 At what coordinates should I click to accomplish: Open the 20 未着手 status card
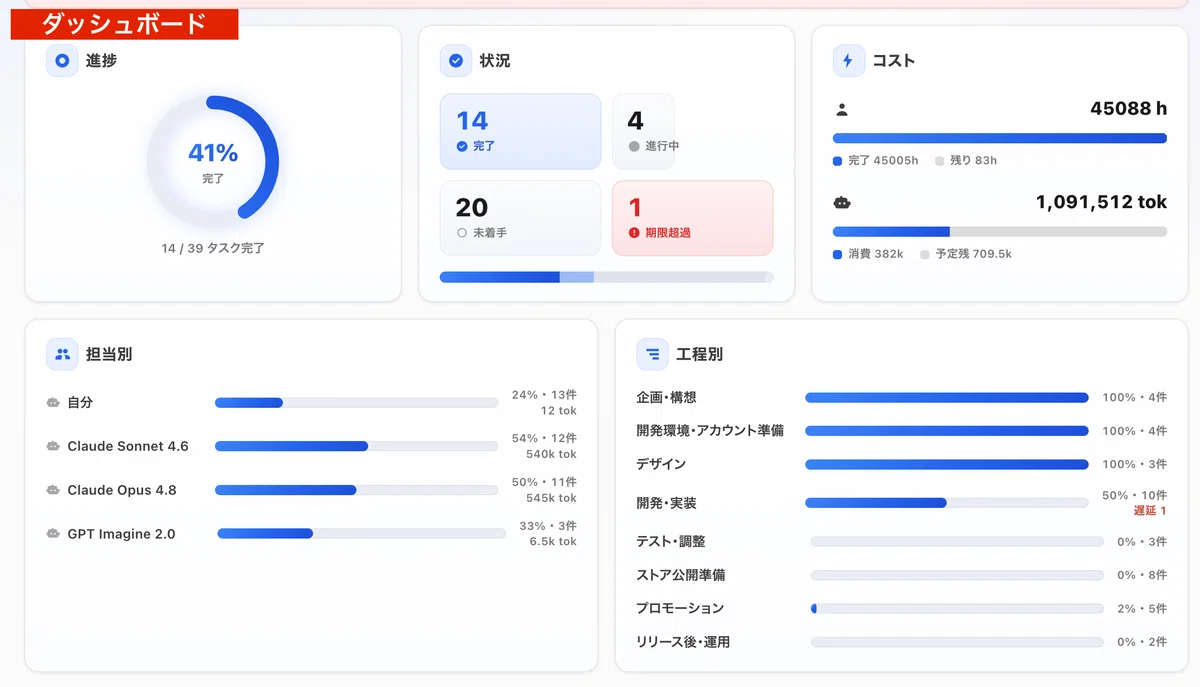(x=521, y=218)
